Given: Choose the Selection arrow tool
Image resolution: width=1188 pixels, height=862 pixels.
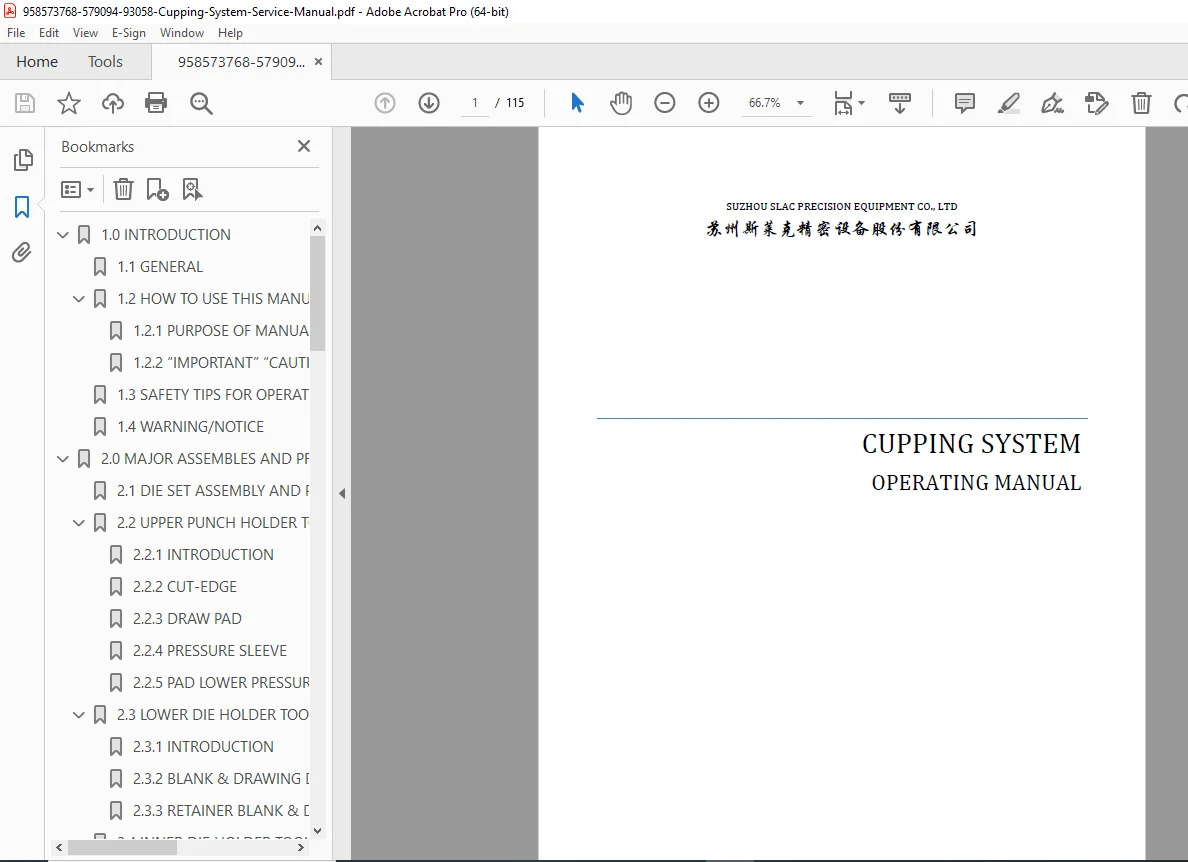Looking at the screenshot, I should click(577, 103).
